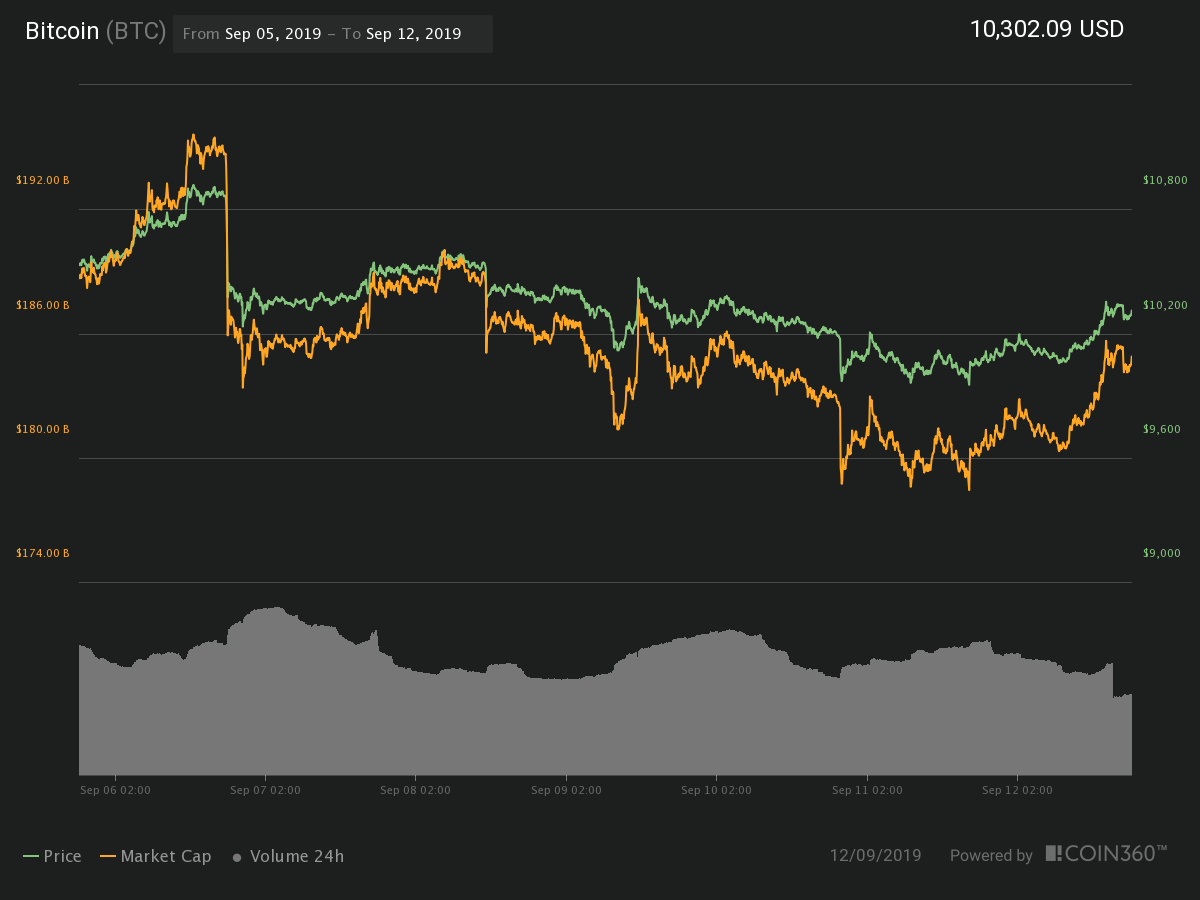Click the Bitcoin (BTC) title
This screenshot has width=1200, height=900.
tap(95, 31)
